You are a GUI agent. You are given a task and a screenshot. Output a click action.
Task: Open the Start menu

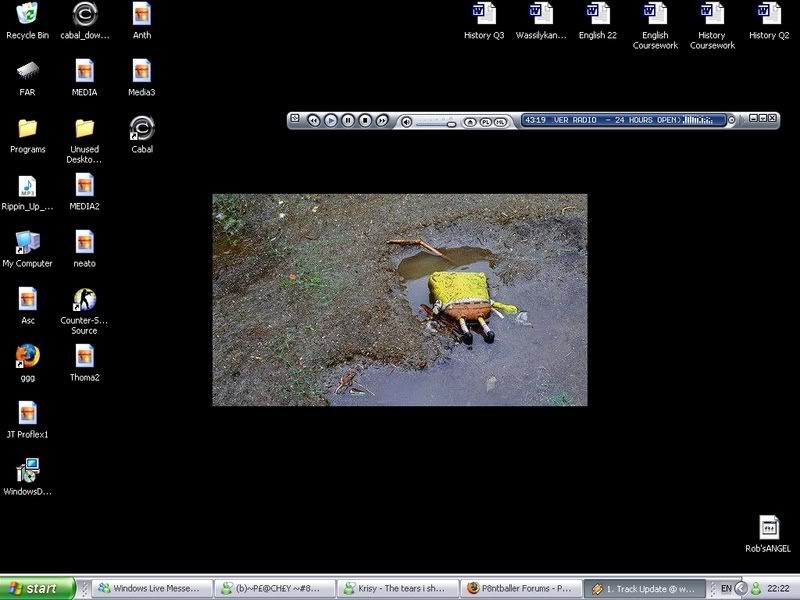click(x=37, y=588)
